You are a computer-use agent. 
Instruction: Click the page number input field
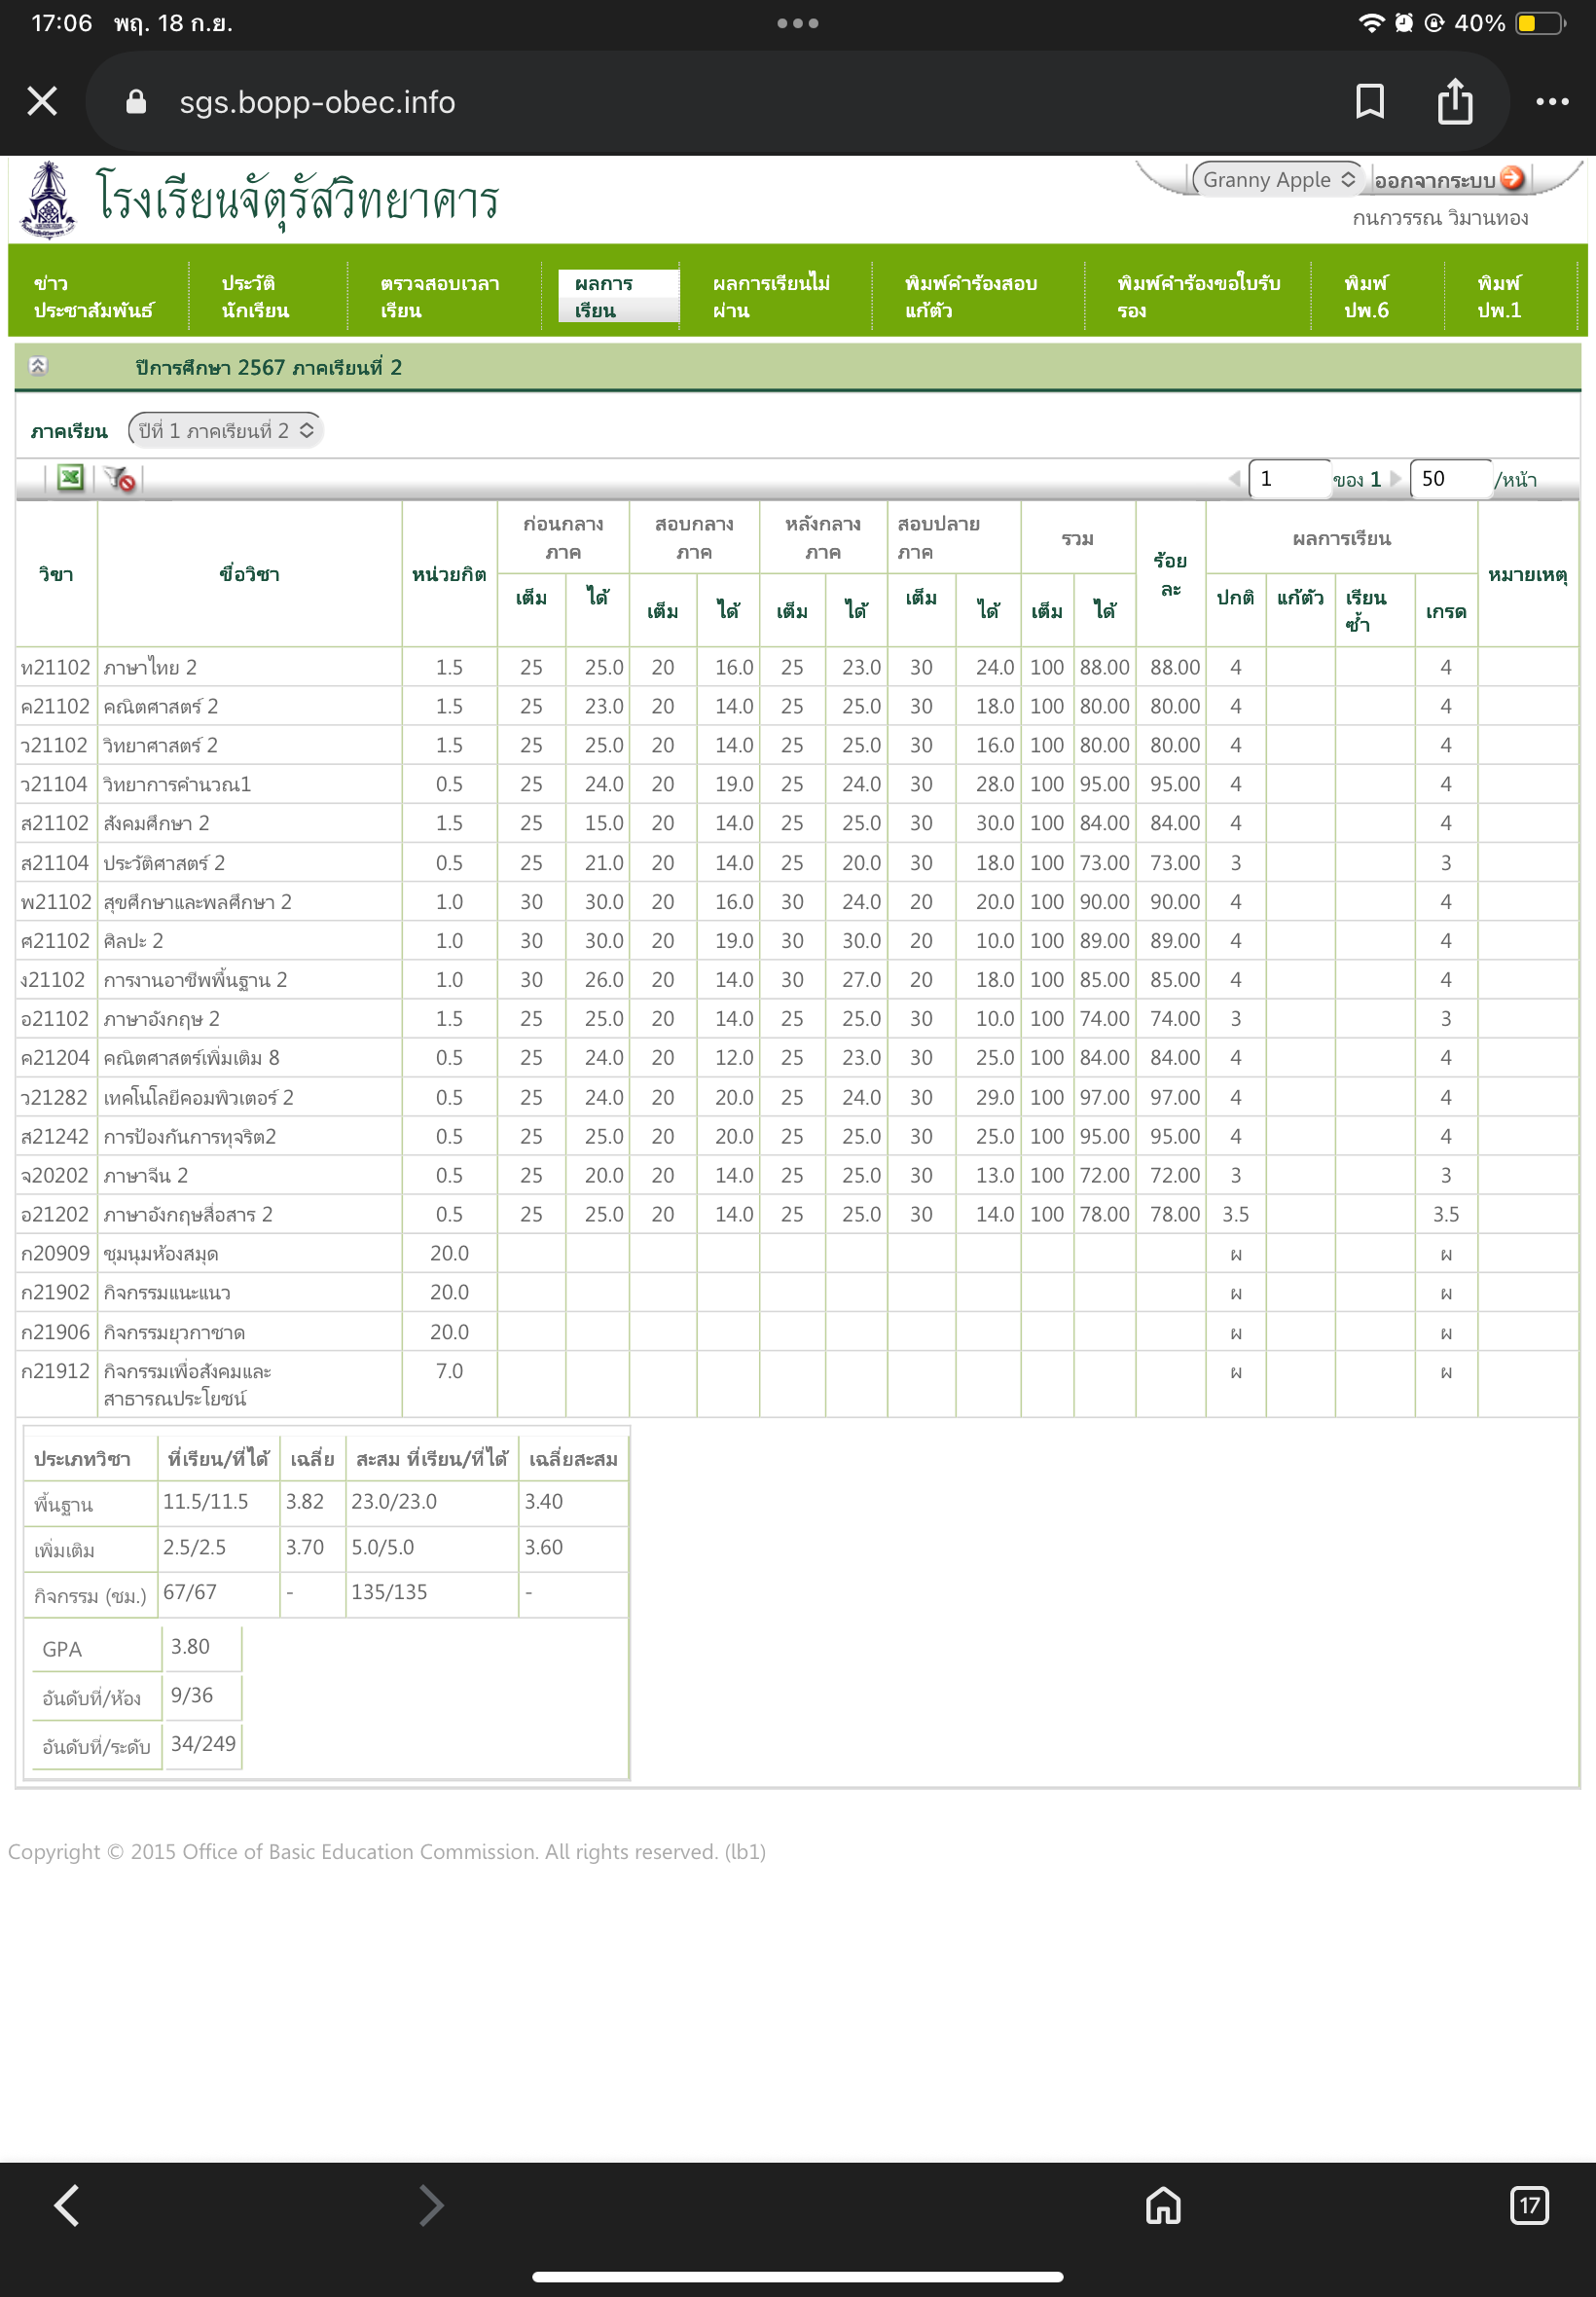(x=1289, y=479)
